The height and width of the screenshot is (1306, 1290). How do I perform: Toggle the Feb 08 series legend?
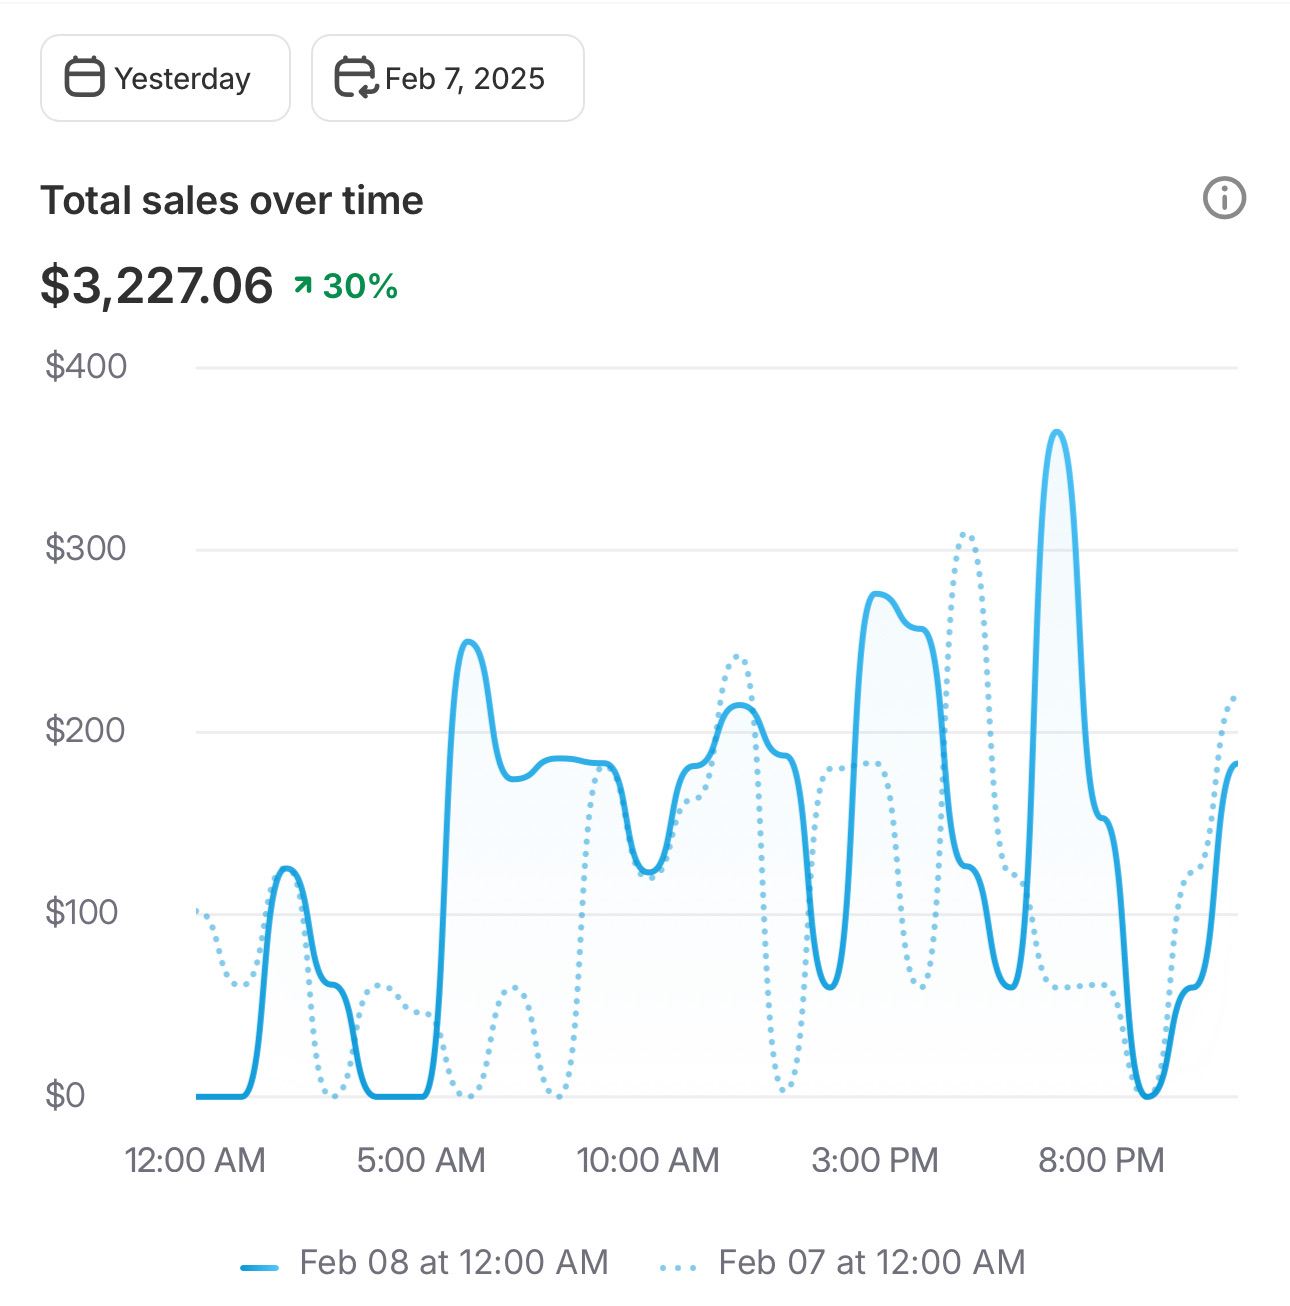[424, 1263]
